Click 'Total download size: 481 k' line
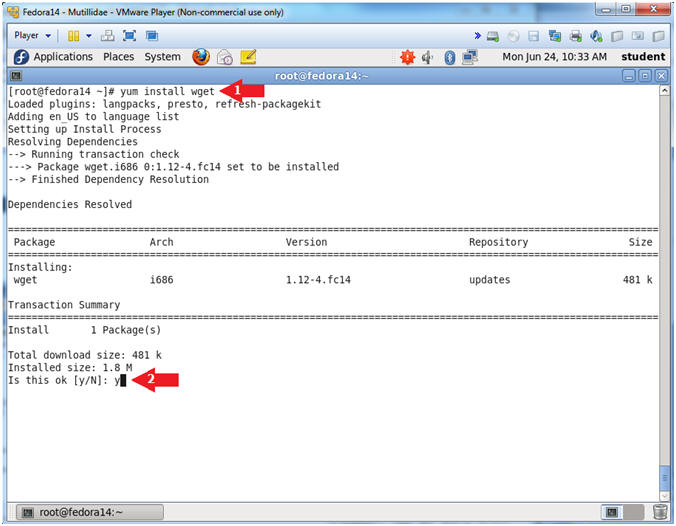The height and width of the screenshot is (526, 676). [84, 355]
